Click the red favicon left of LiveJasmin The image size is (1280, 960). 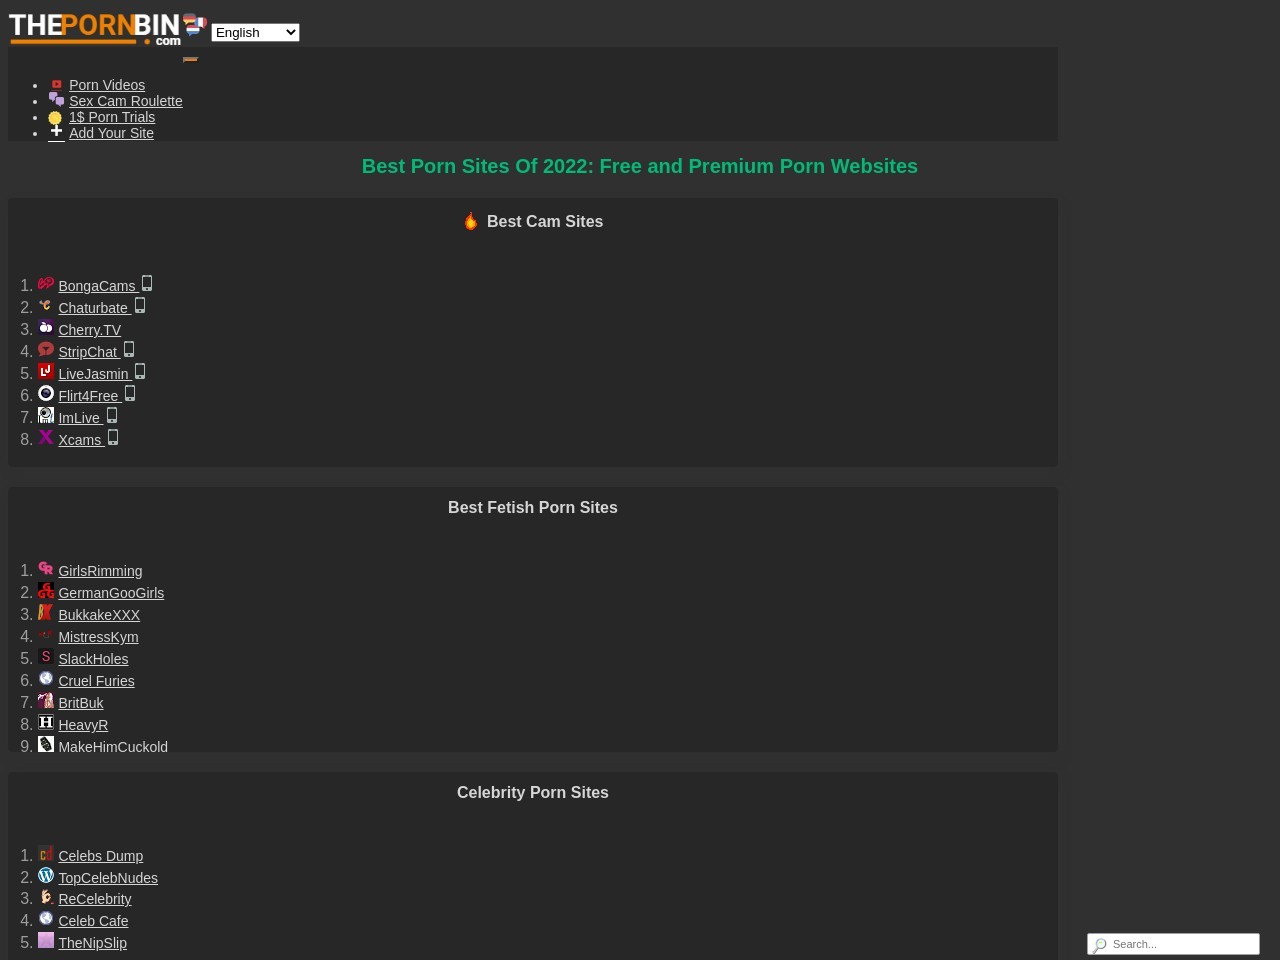[46, 371]
